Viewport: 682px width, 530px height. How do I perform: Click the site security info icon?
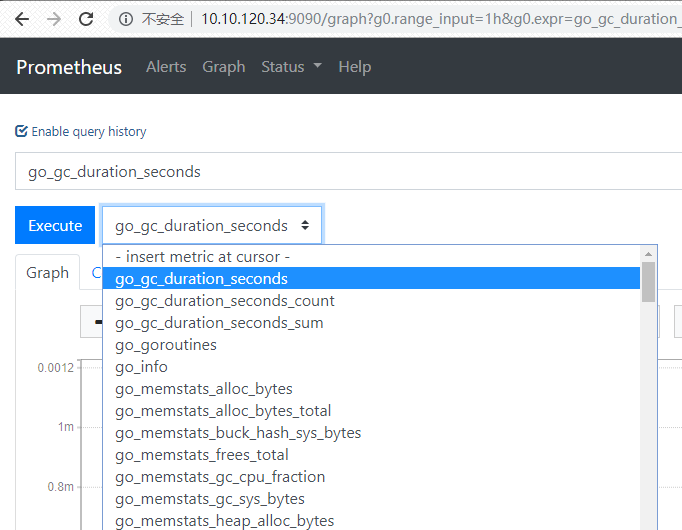pyautogui.click(x=126, y=19)
